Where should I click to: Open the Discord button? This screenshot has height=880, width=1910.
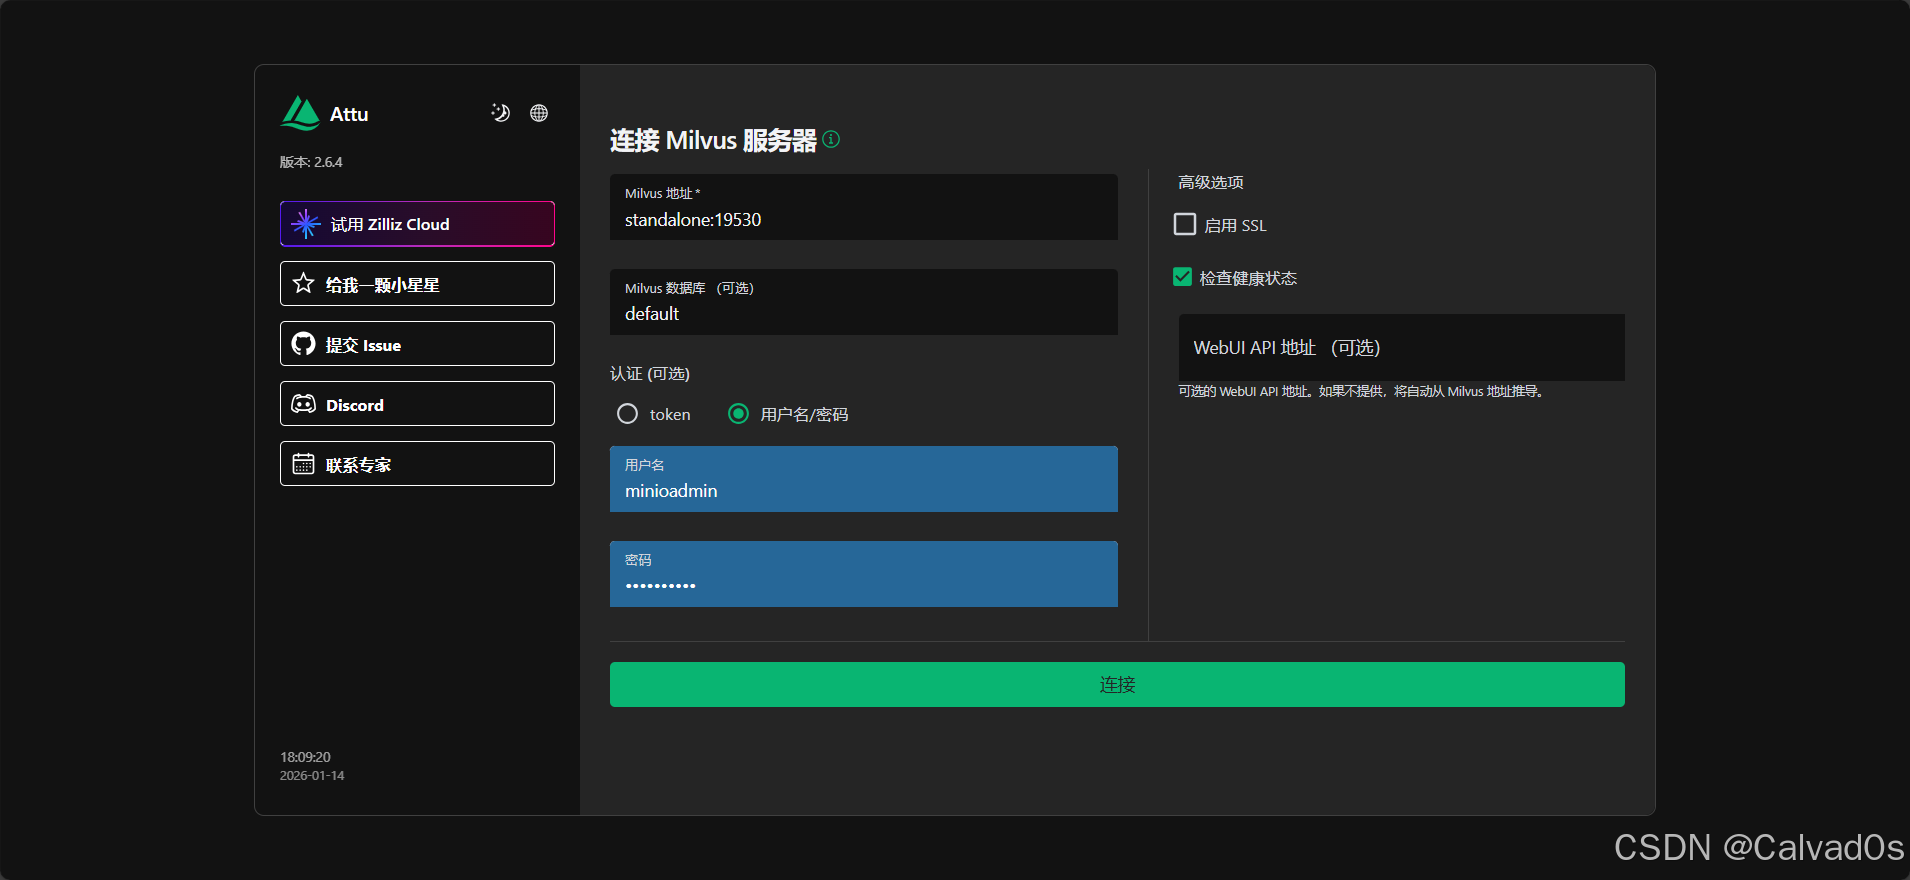[417, 404]
